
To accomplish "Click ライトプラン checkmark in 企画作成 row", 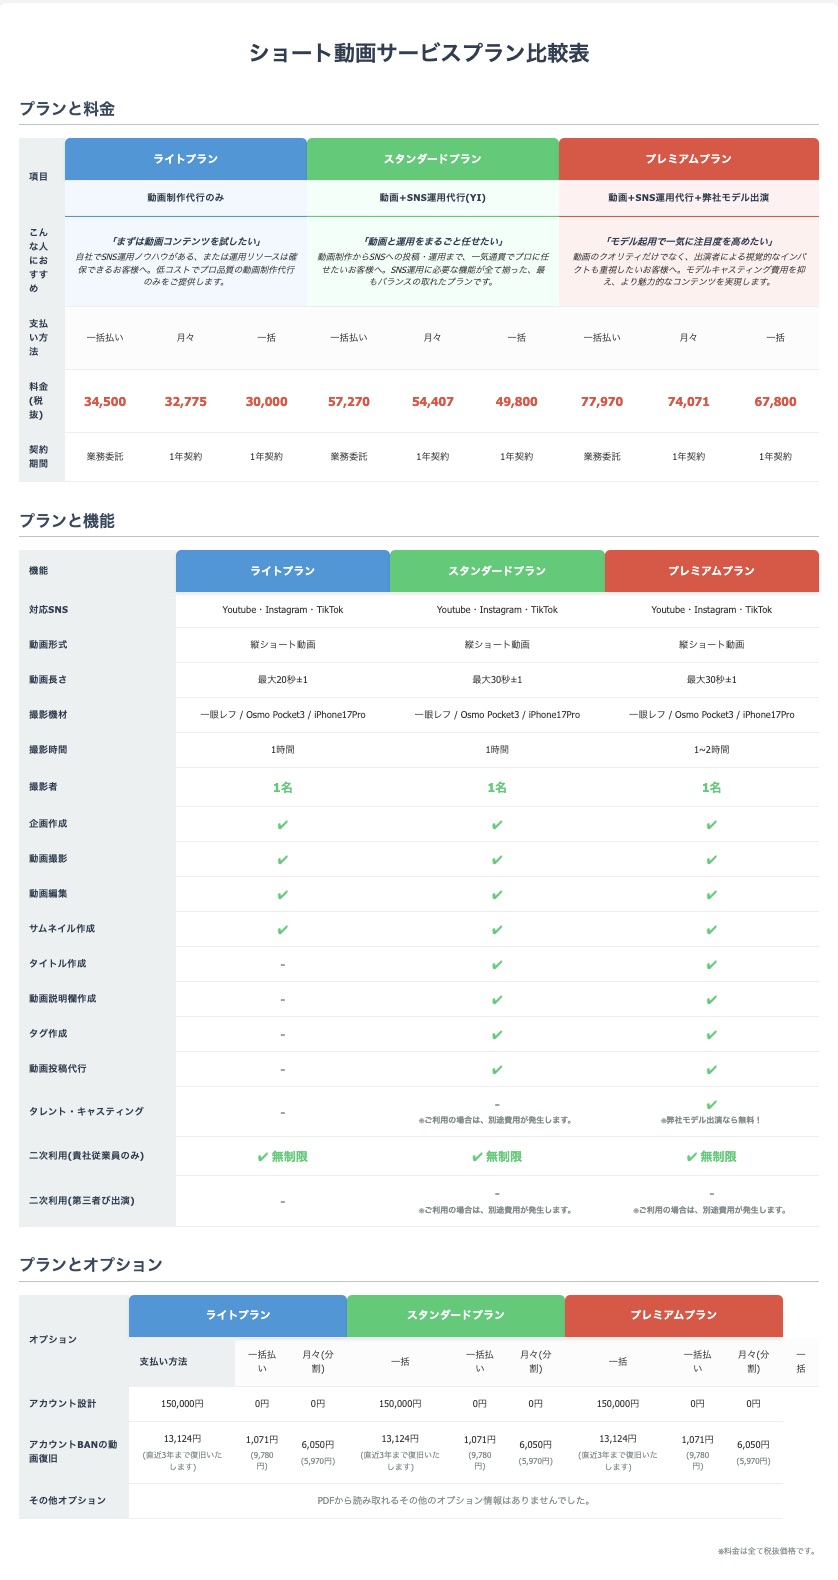I will coord(283,825).
